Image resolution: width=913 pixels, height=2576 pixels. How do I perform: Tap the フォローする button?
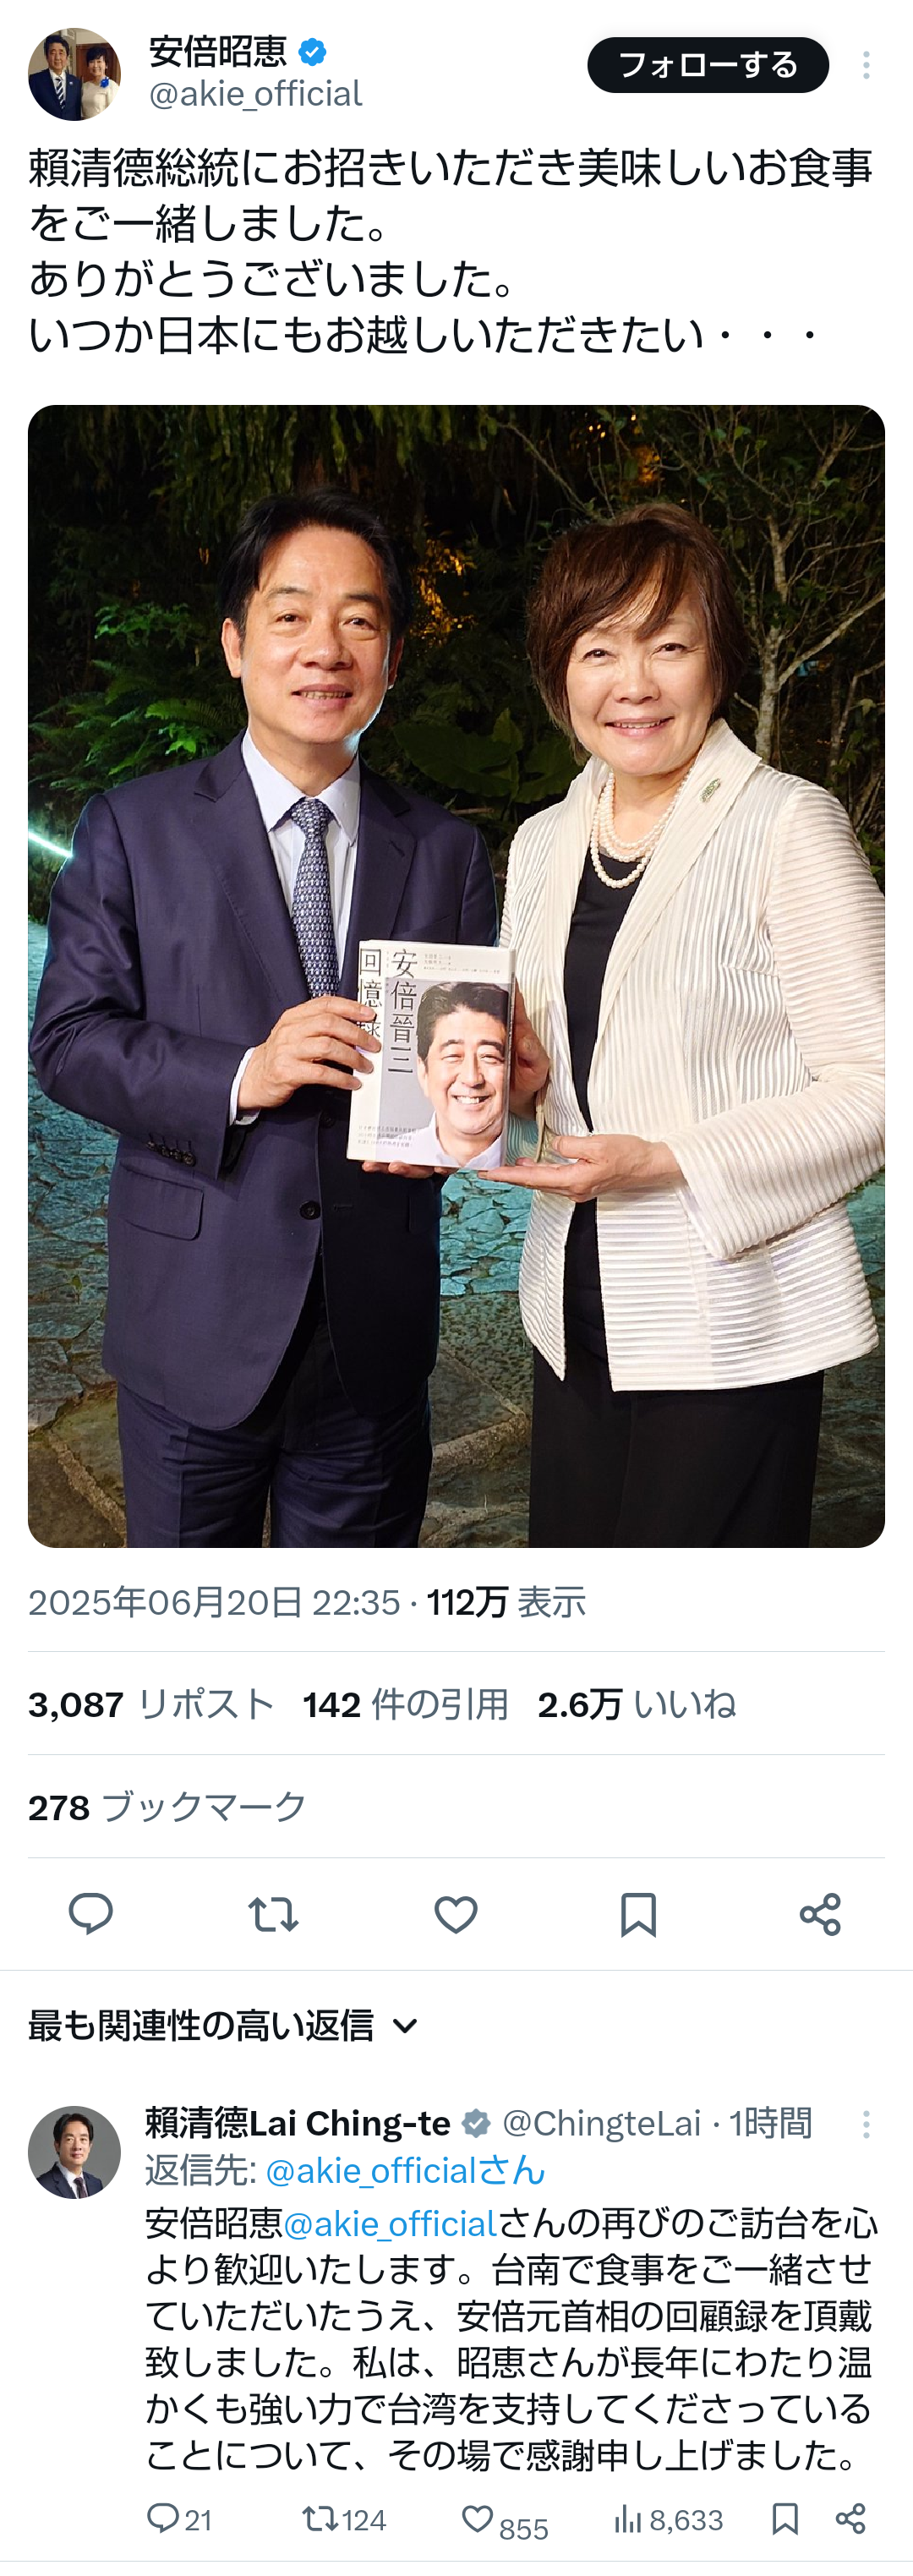(x=708, y=65)
